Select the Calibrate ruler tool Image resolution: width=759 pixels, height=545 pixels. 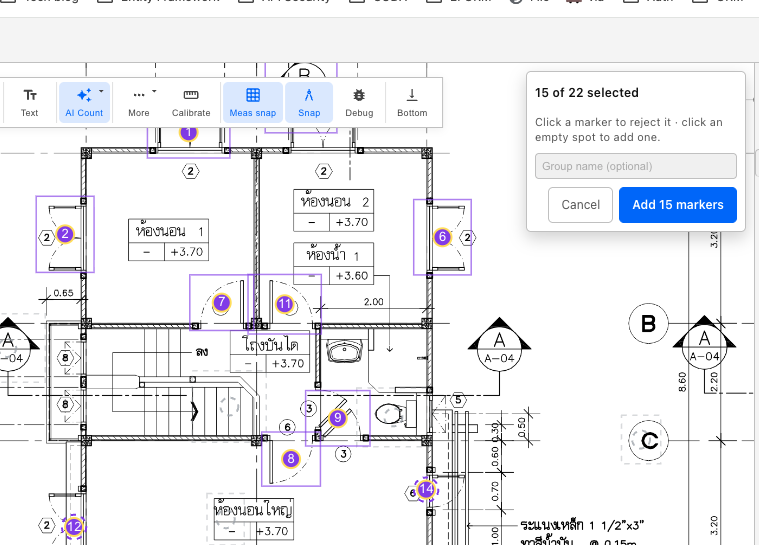191,103
